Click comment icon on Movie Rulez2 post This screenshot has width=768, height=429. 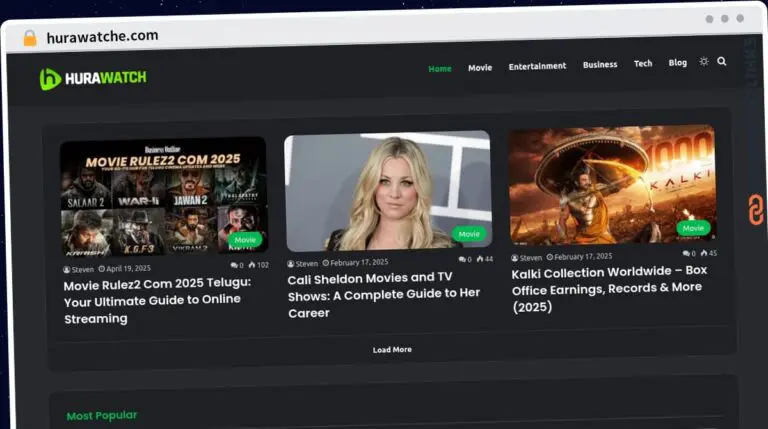coord(233,265)
